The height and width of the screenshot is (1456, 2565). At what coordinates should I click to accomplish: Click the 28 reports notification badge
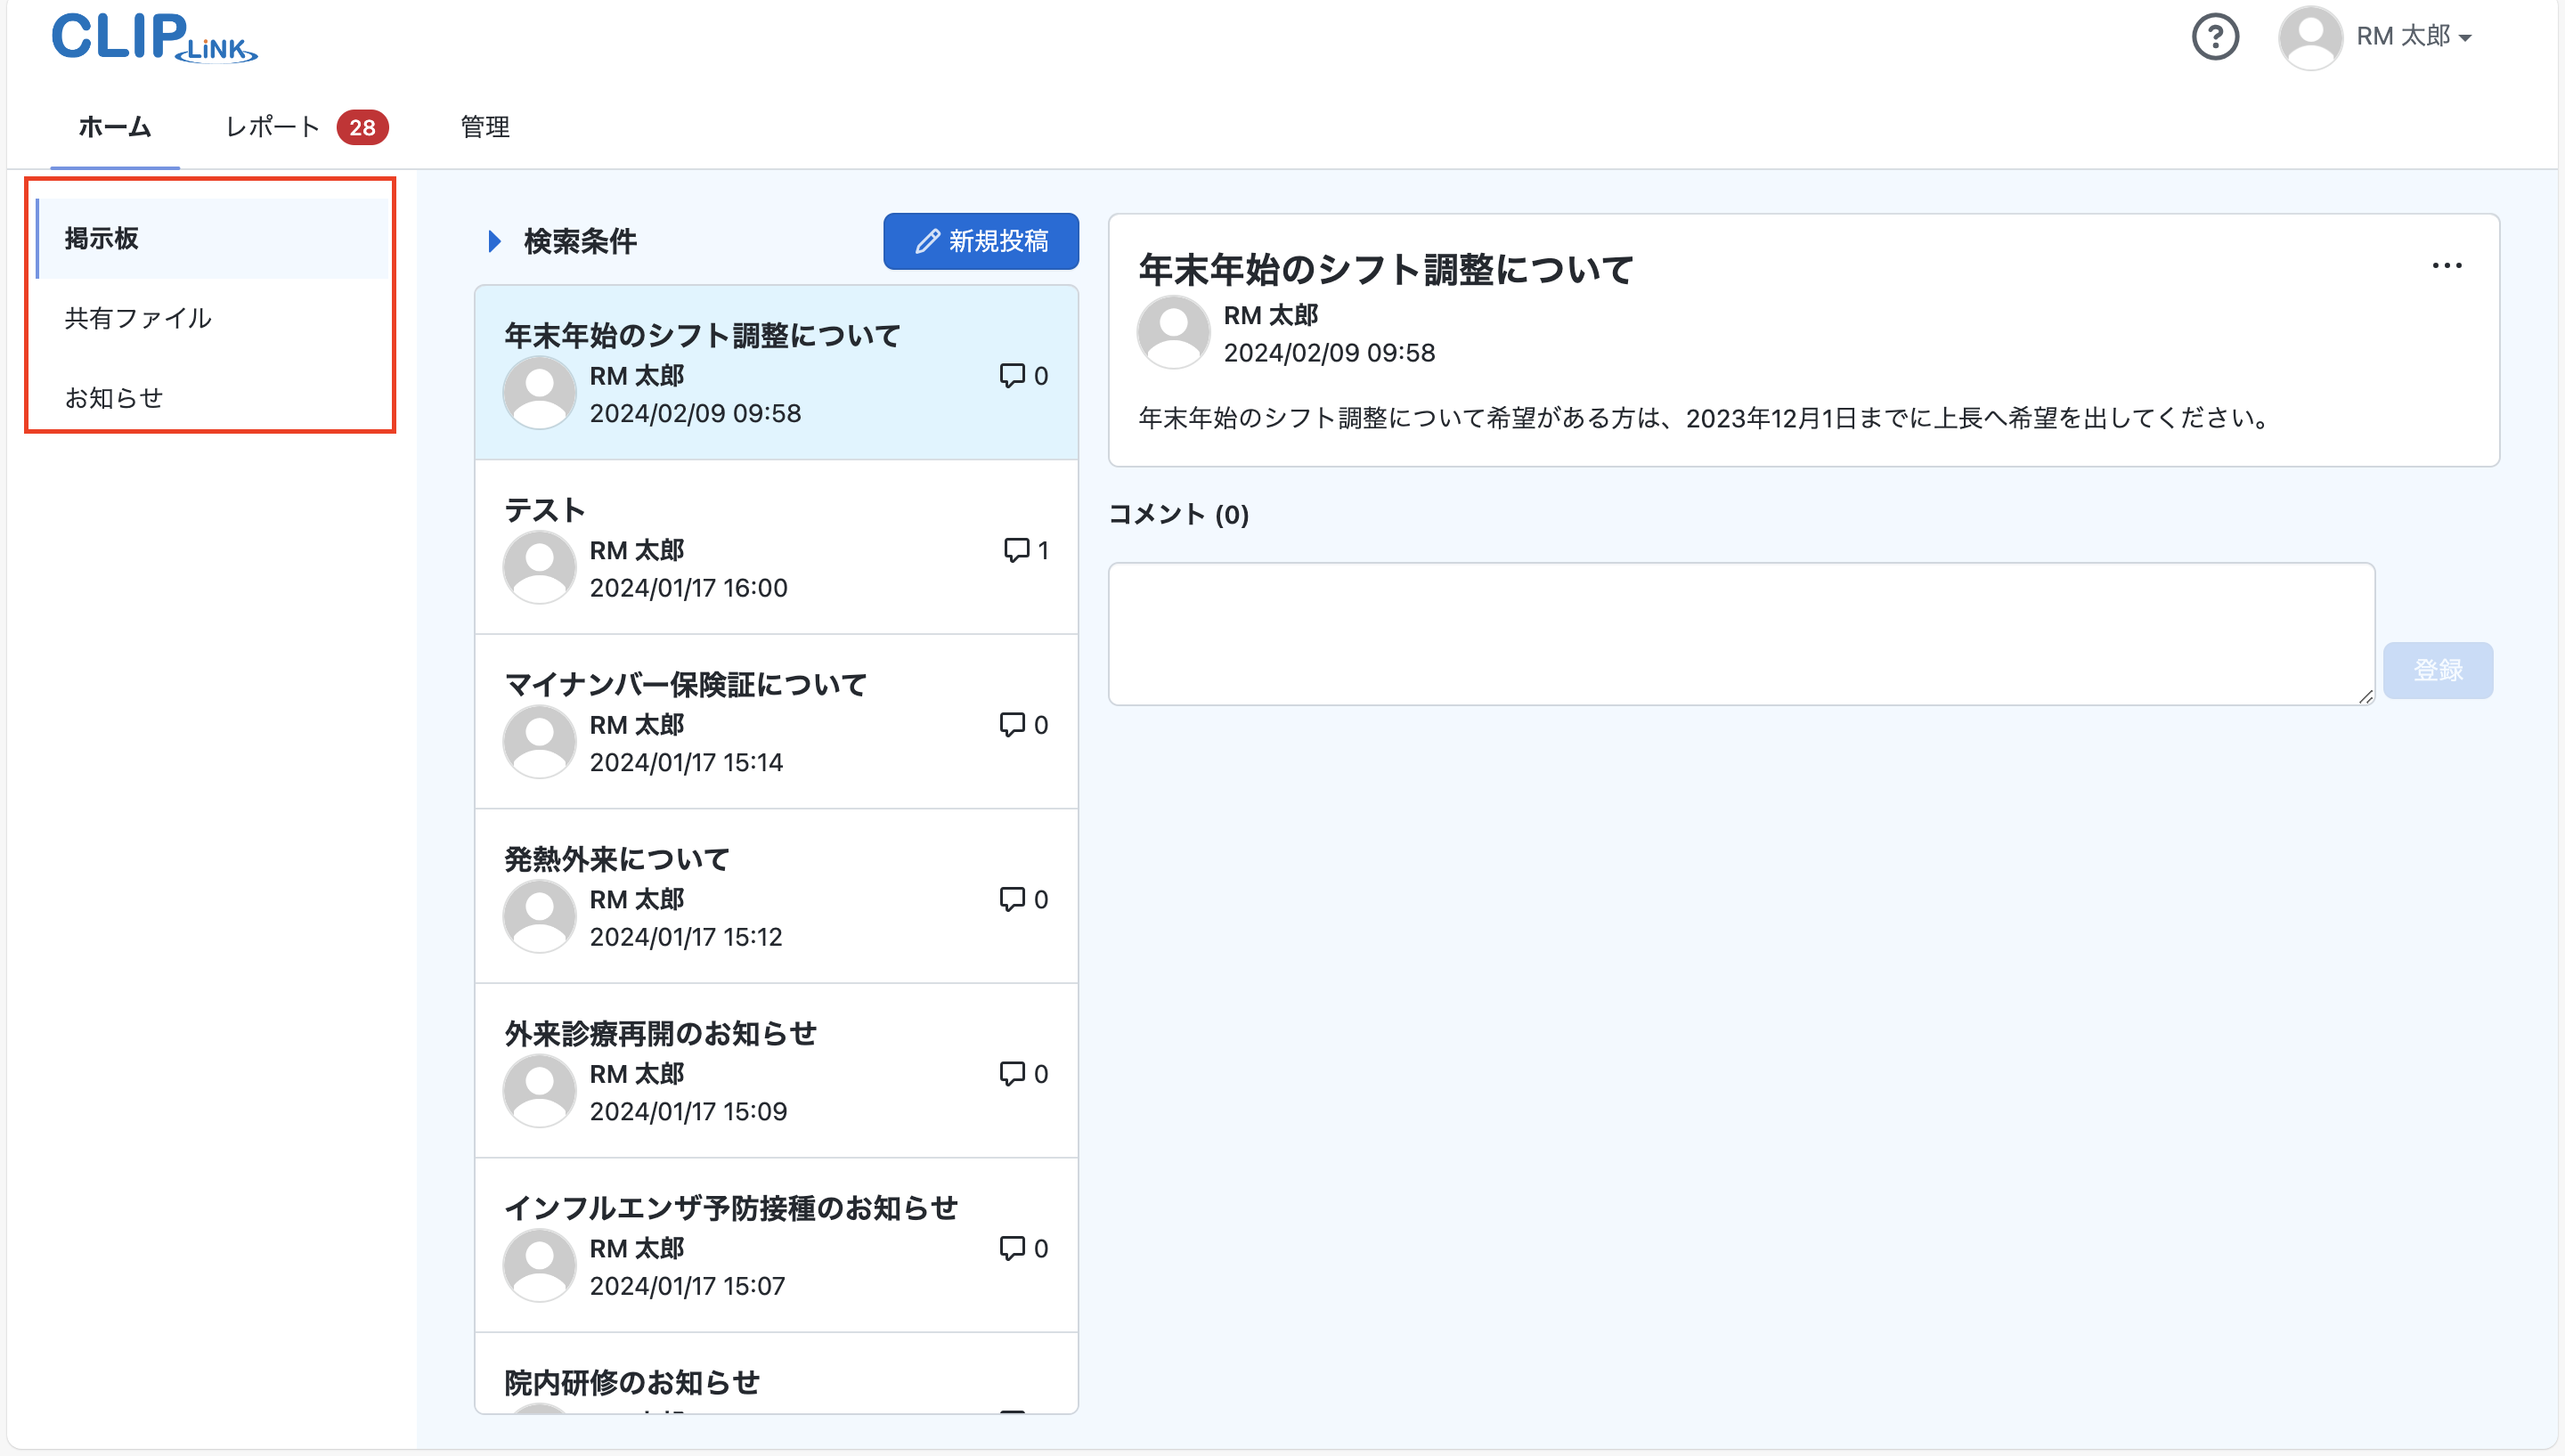(362, 128)
